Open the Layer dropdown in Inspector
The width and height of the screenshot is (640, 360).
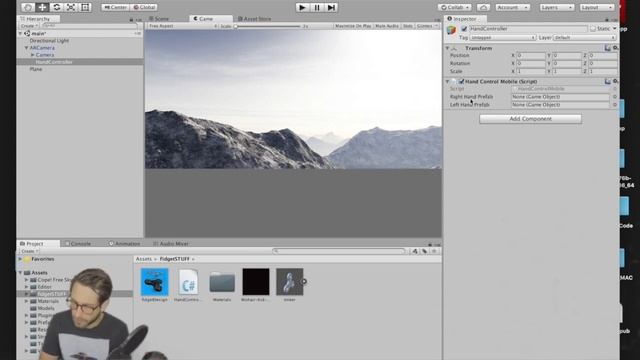click(584, 38)
